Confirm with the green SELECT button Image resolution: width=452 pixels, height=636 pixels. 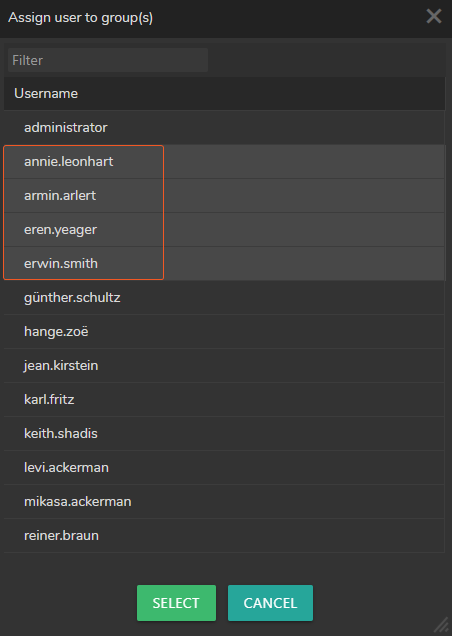point(176,603)
